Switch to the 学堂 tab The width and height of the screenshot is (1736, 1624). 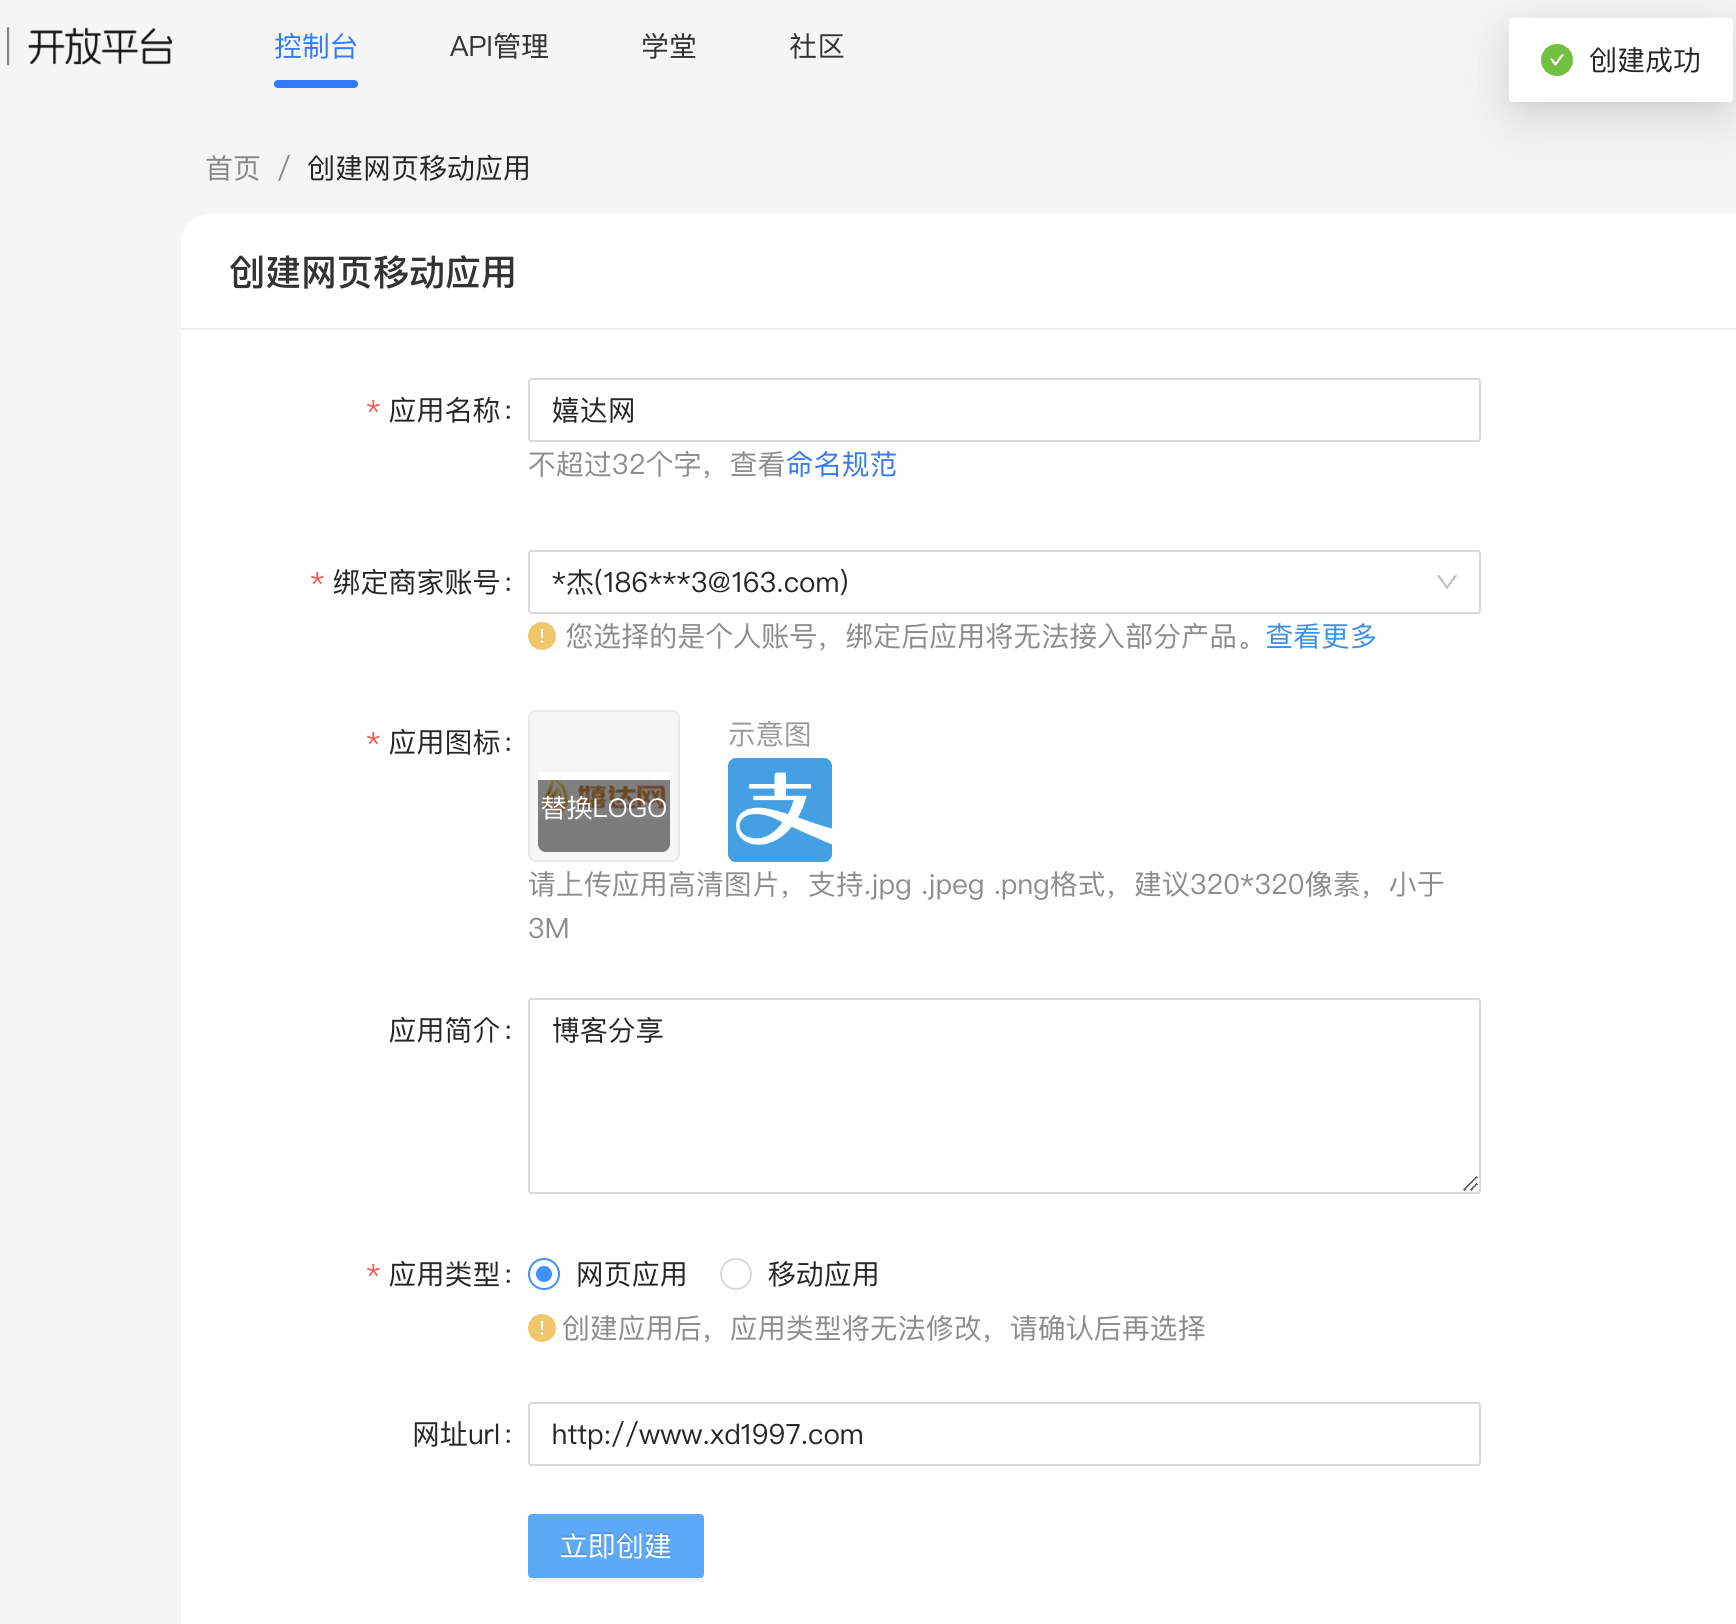(668, 46)
